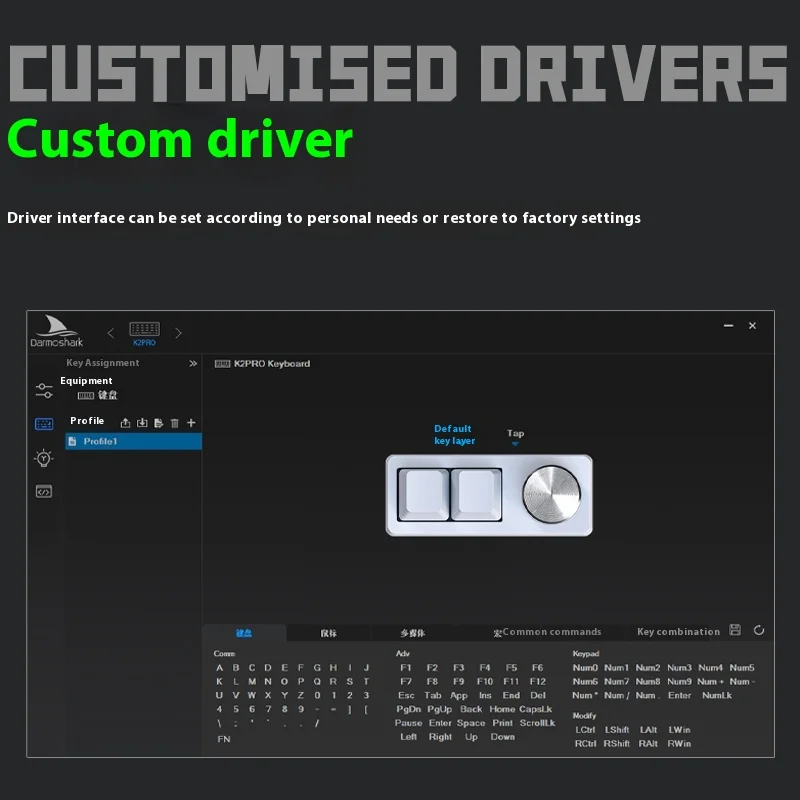
Task: Open the Key combination tab
Action: click(678, 632)
